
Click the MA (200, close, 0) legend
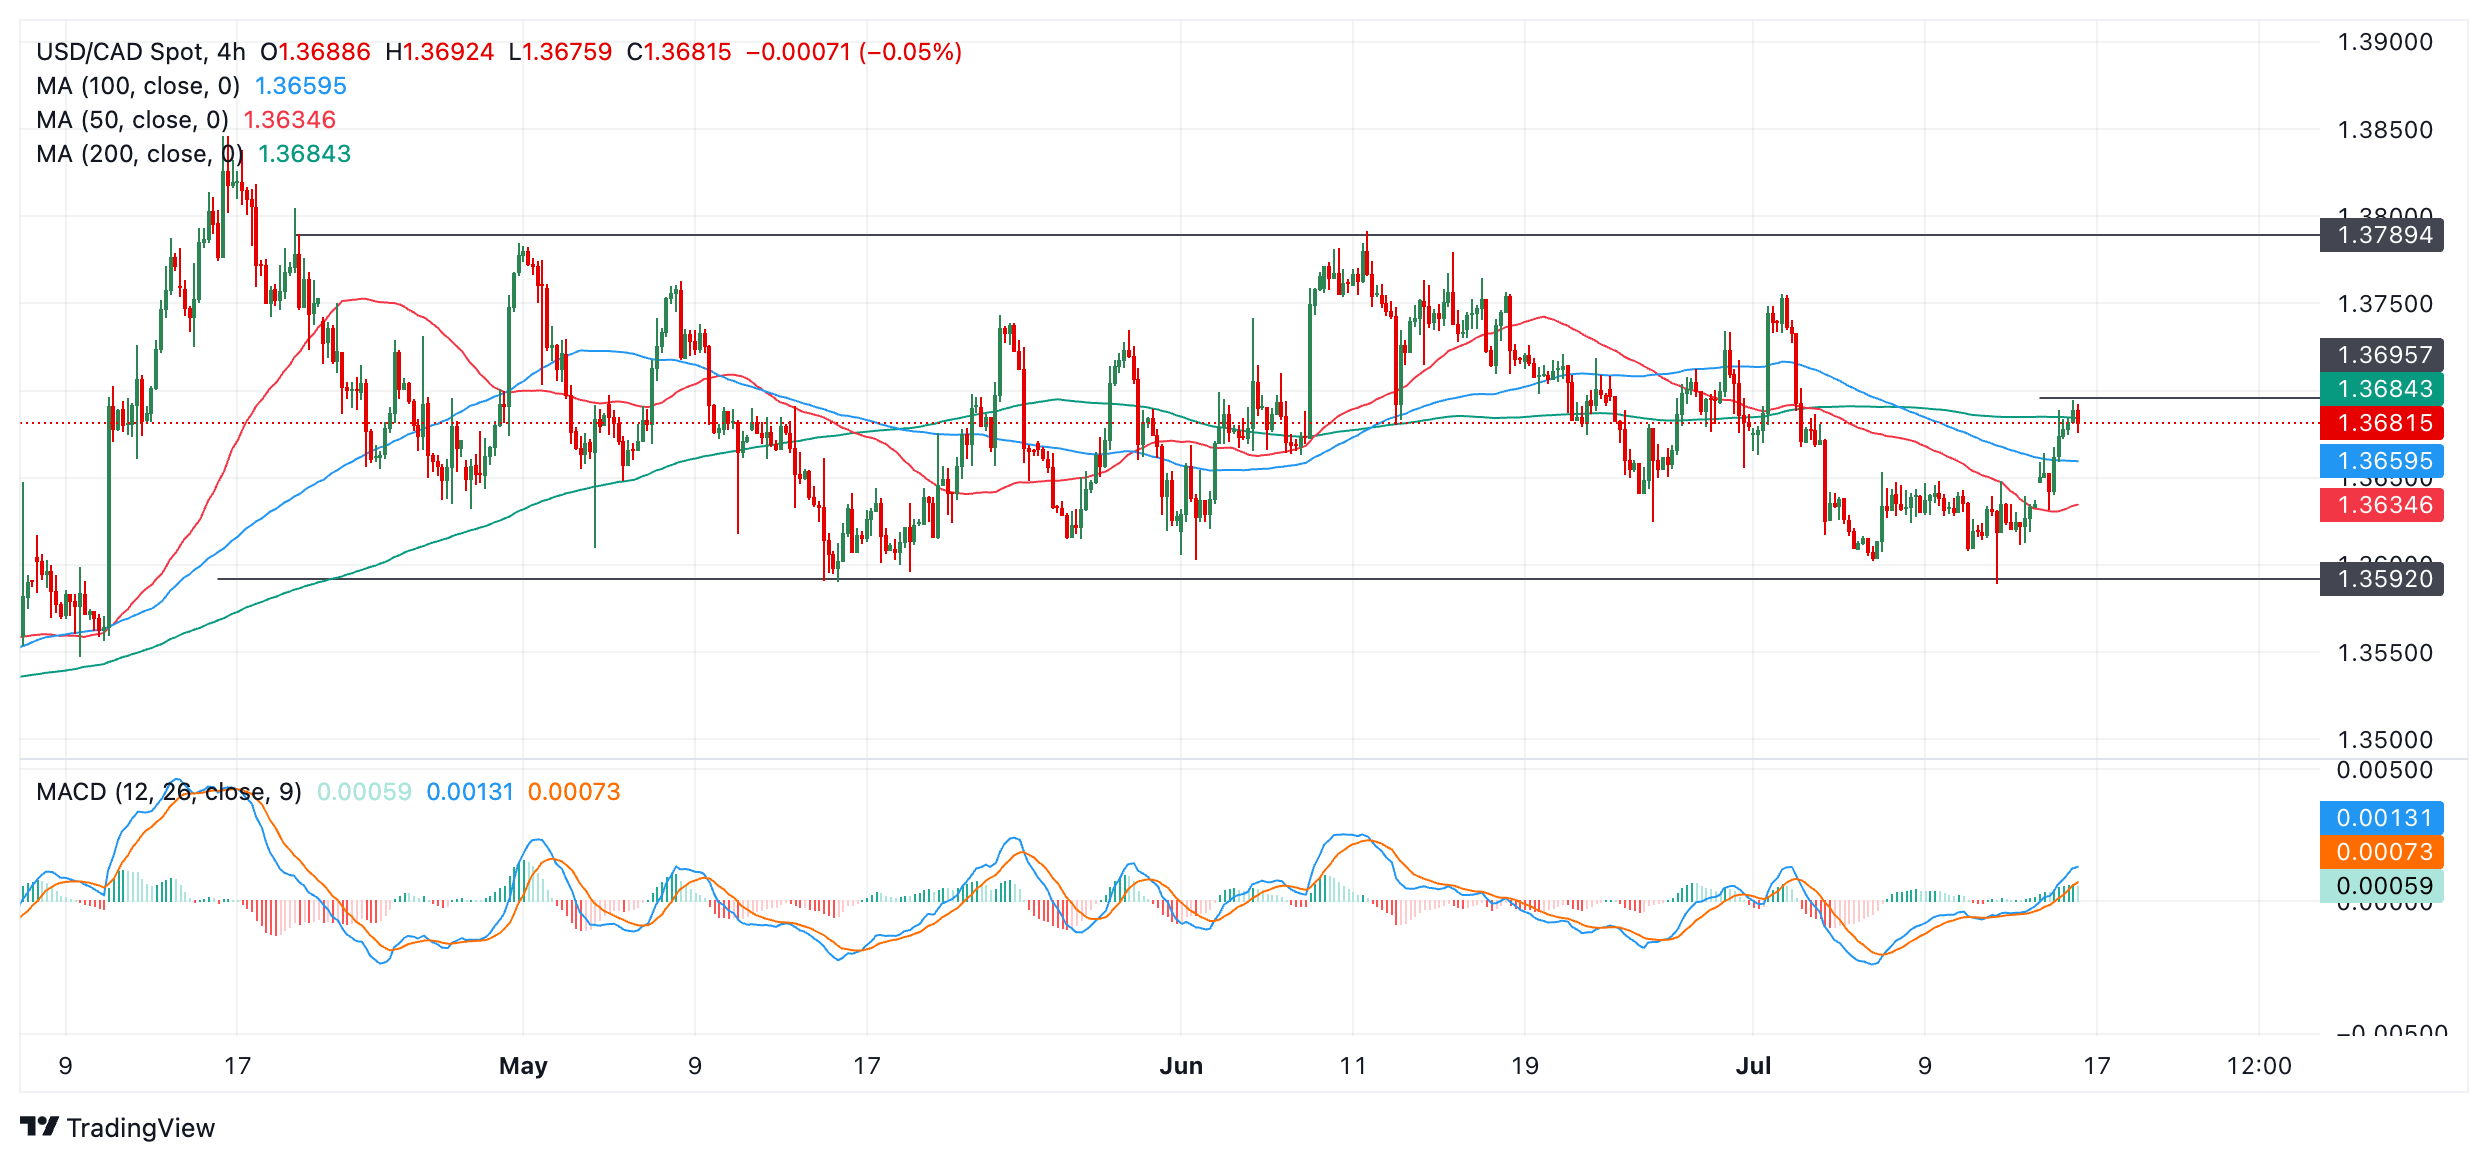coord(139,154)
